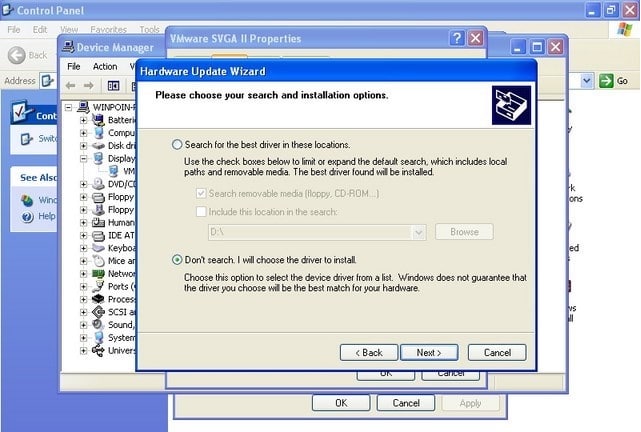The image size is (641, 432).
Task: Click the Mice category icon
Action: 98,261
